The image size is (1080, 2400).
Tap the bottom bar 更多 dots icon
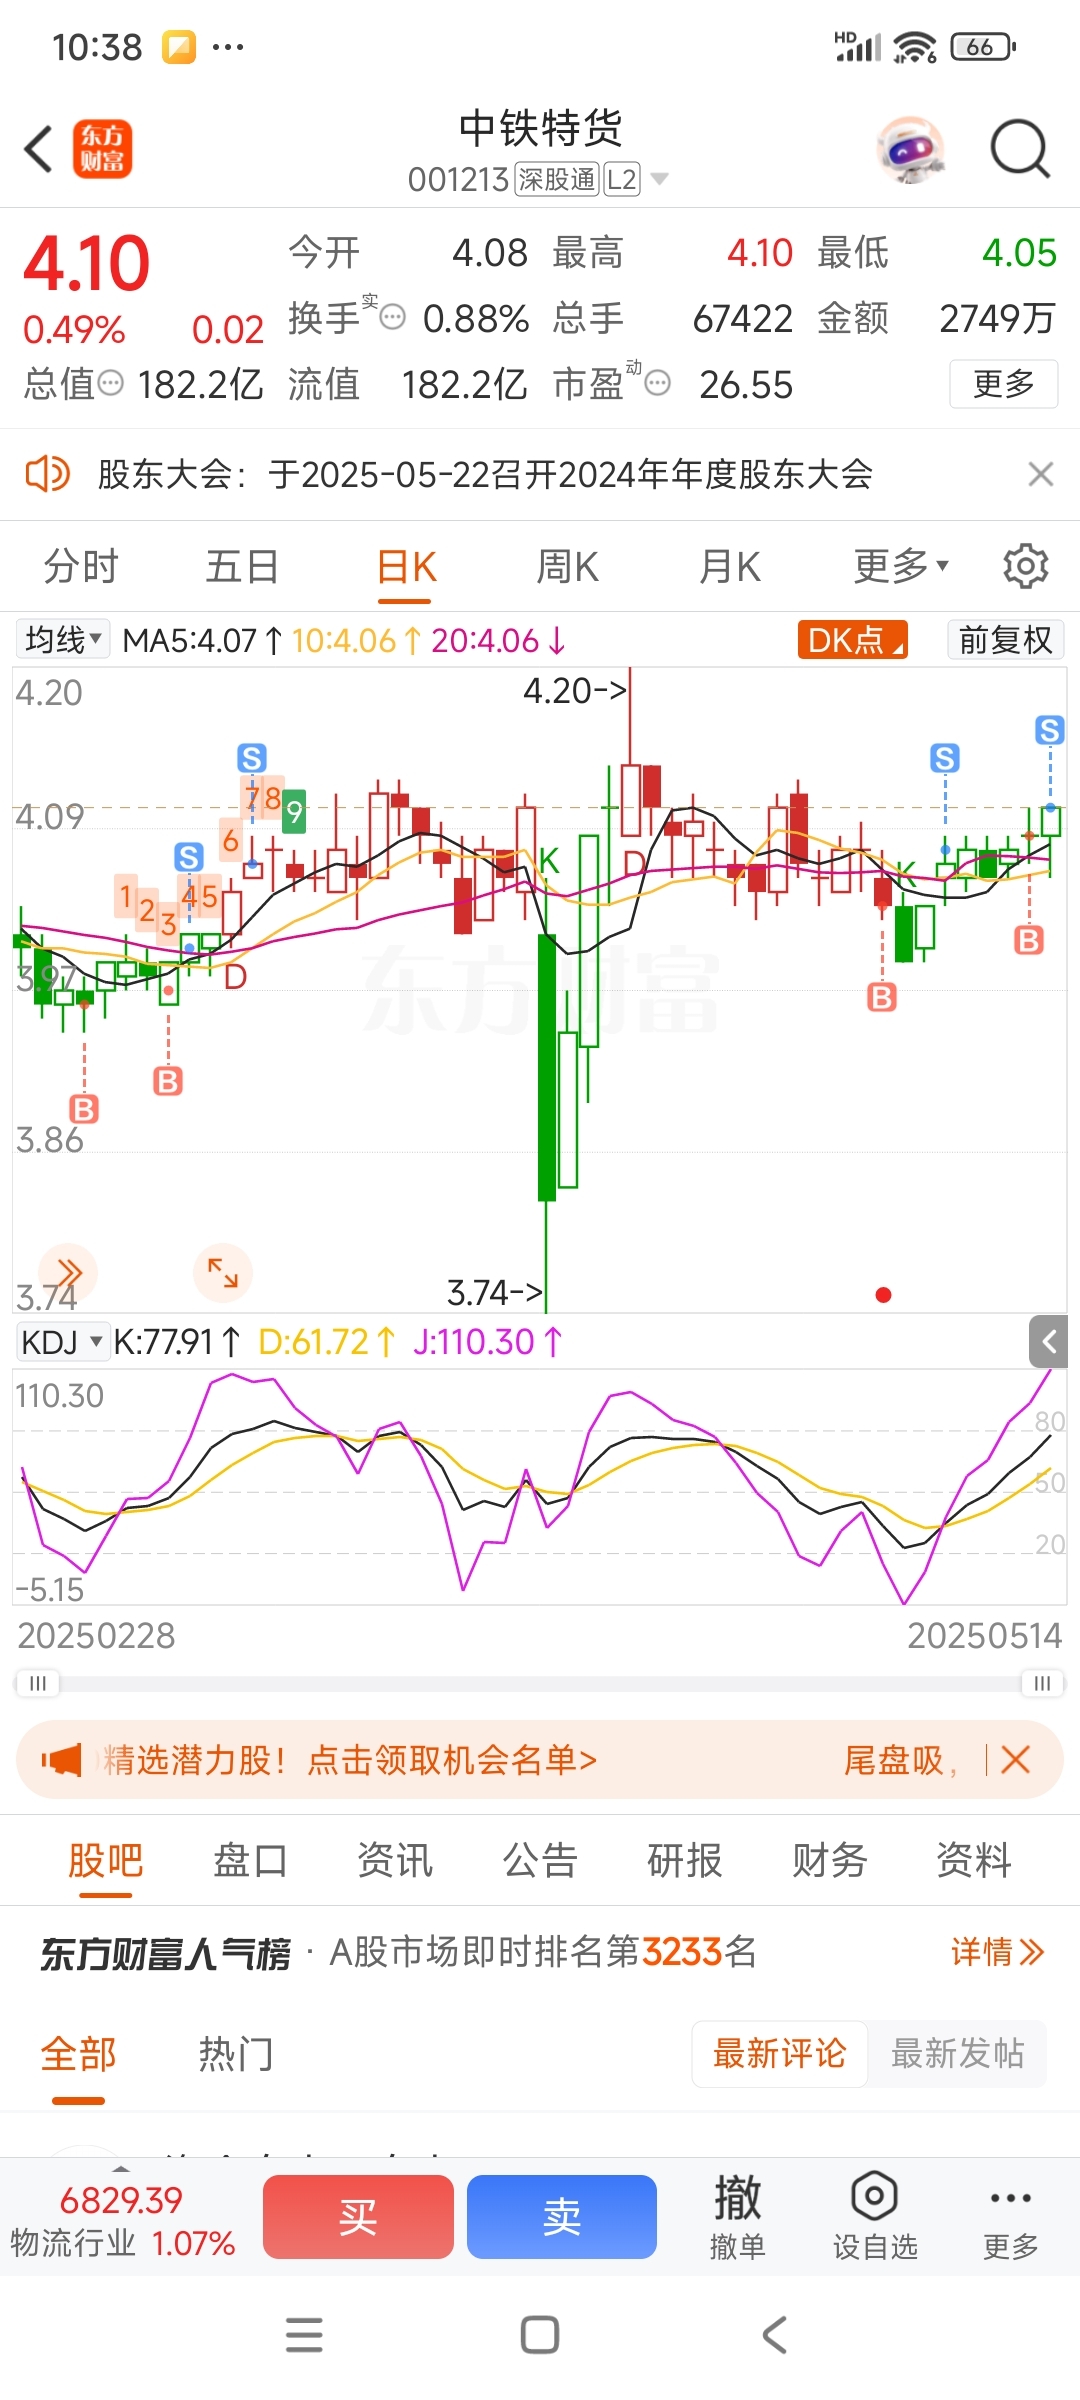coord(1010,2218)
